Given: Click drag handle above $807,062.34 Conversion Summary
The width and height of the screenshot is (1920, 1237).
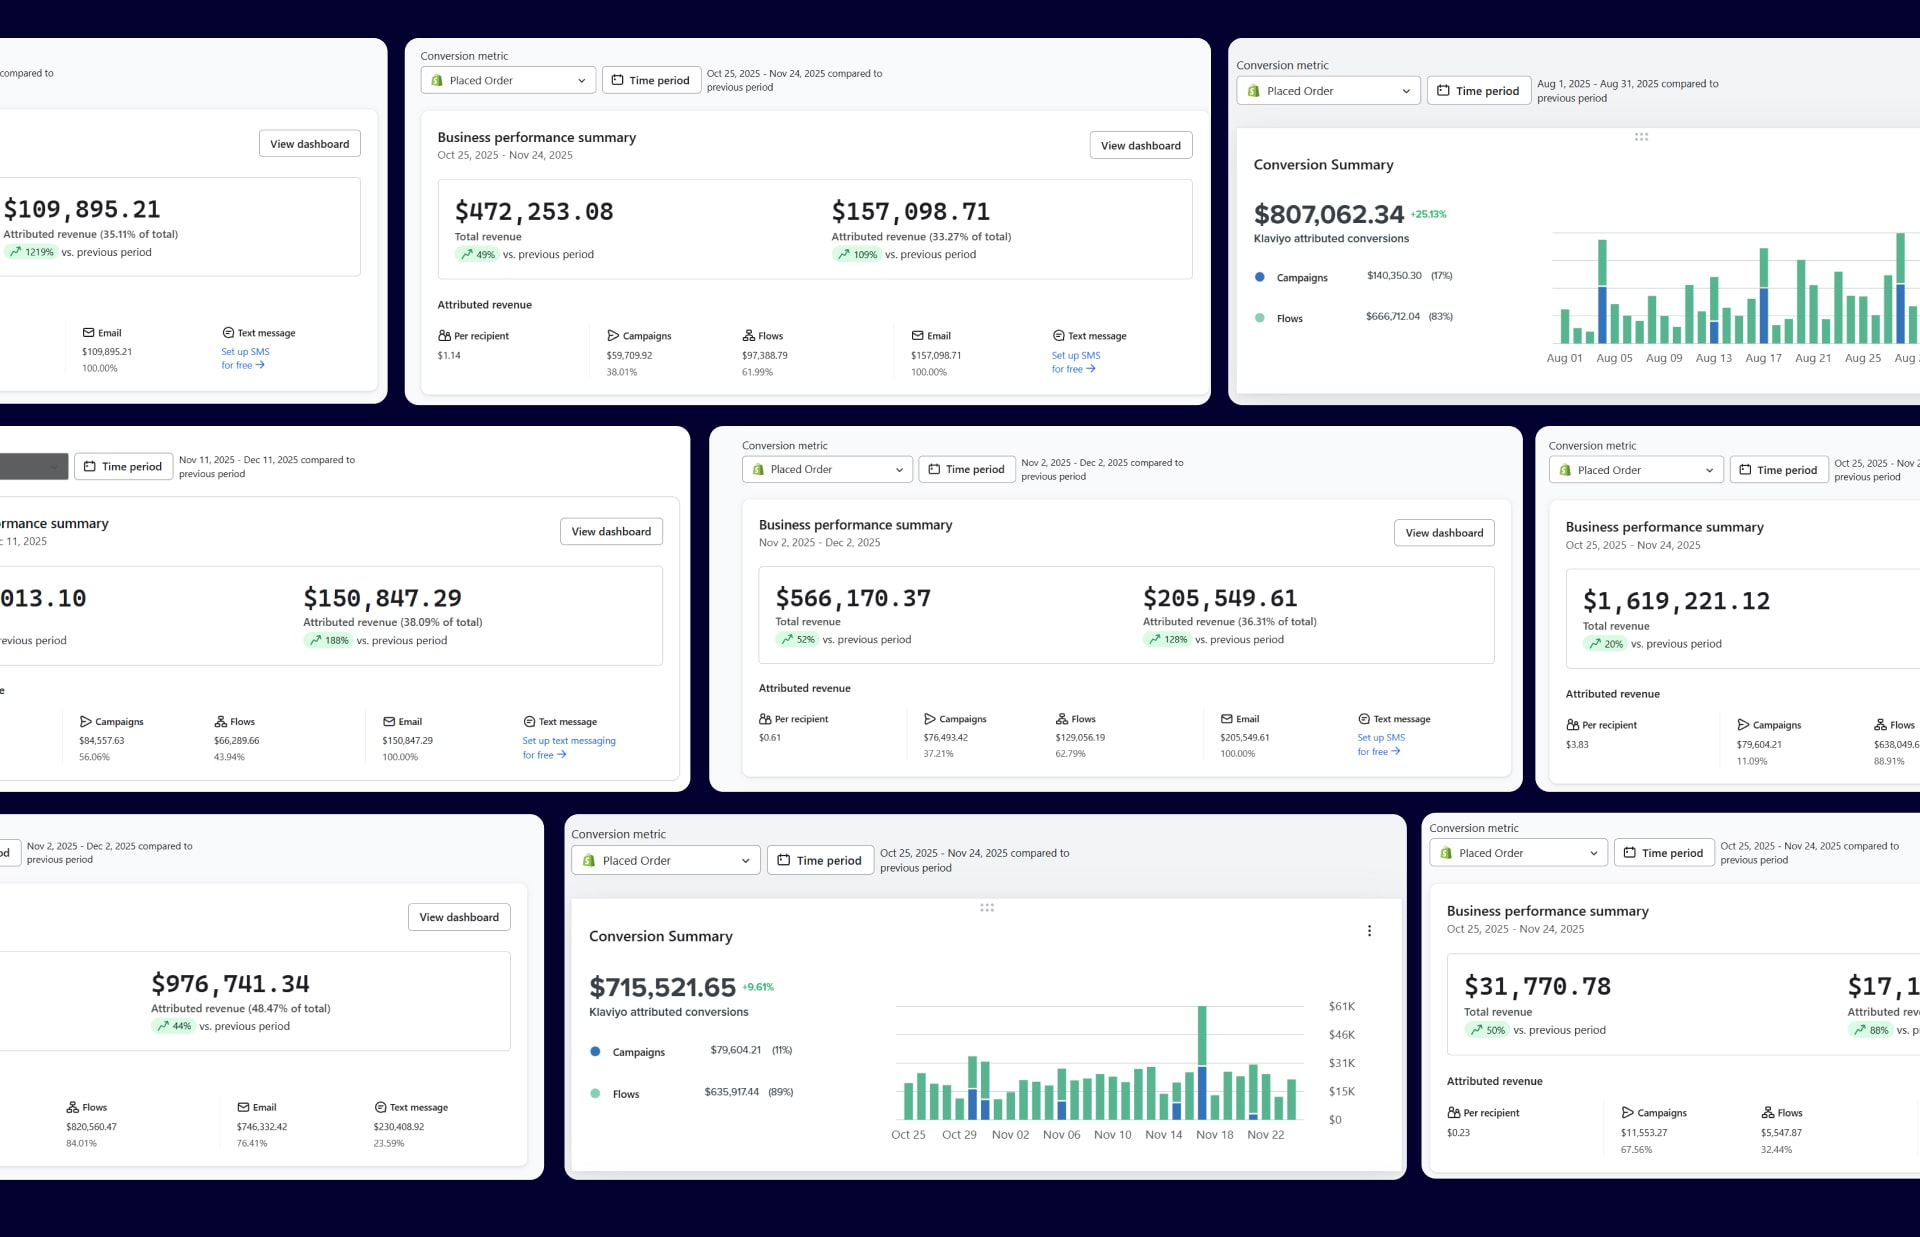Looking at the screenshot, I should click(x=1641, y=137).
